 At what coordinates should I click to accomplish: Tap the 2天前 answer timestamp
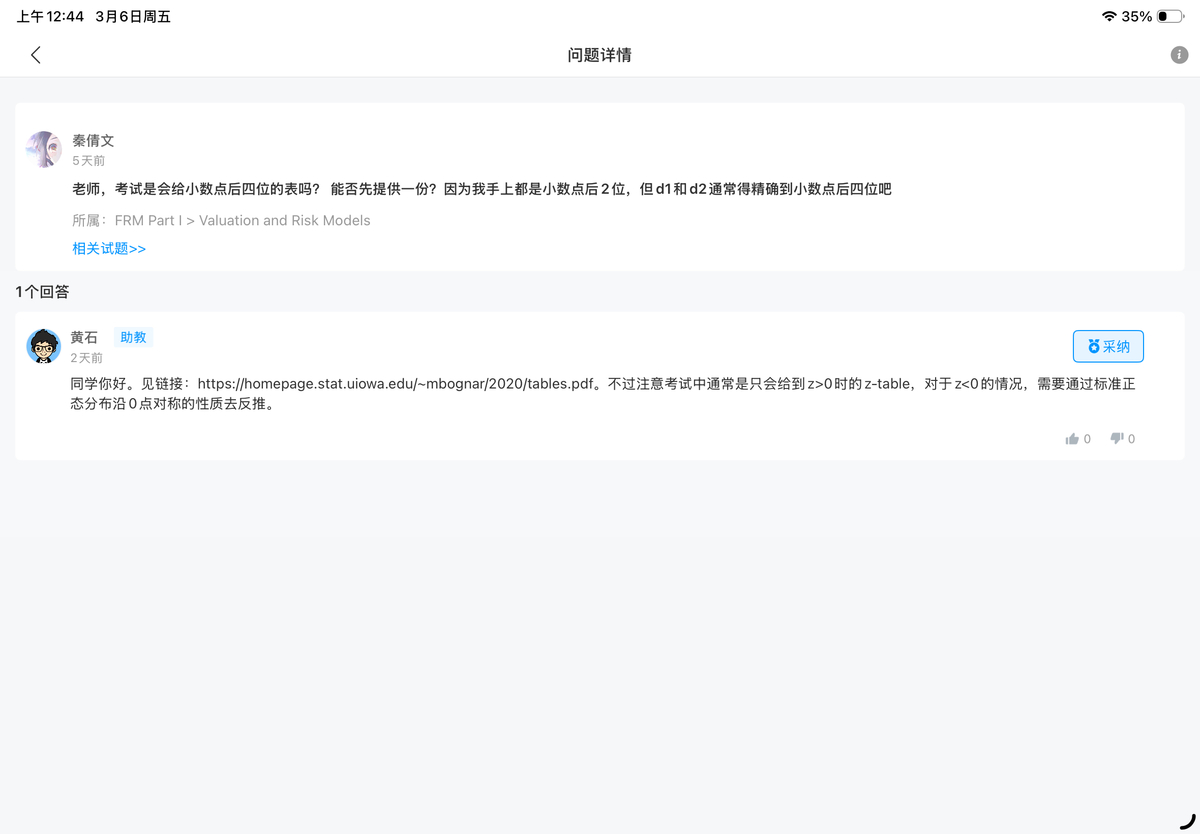point(87,357)
